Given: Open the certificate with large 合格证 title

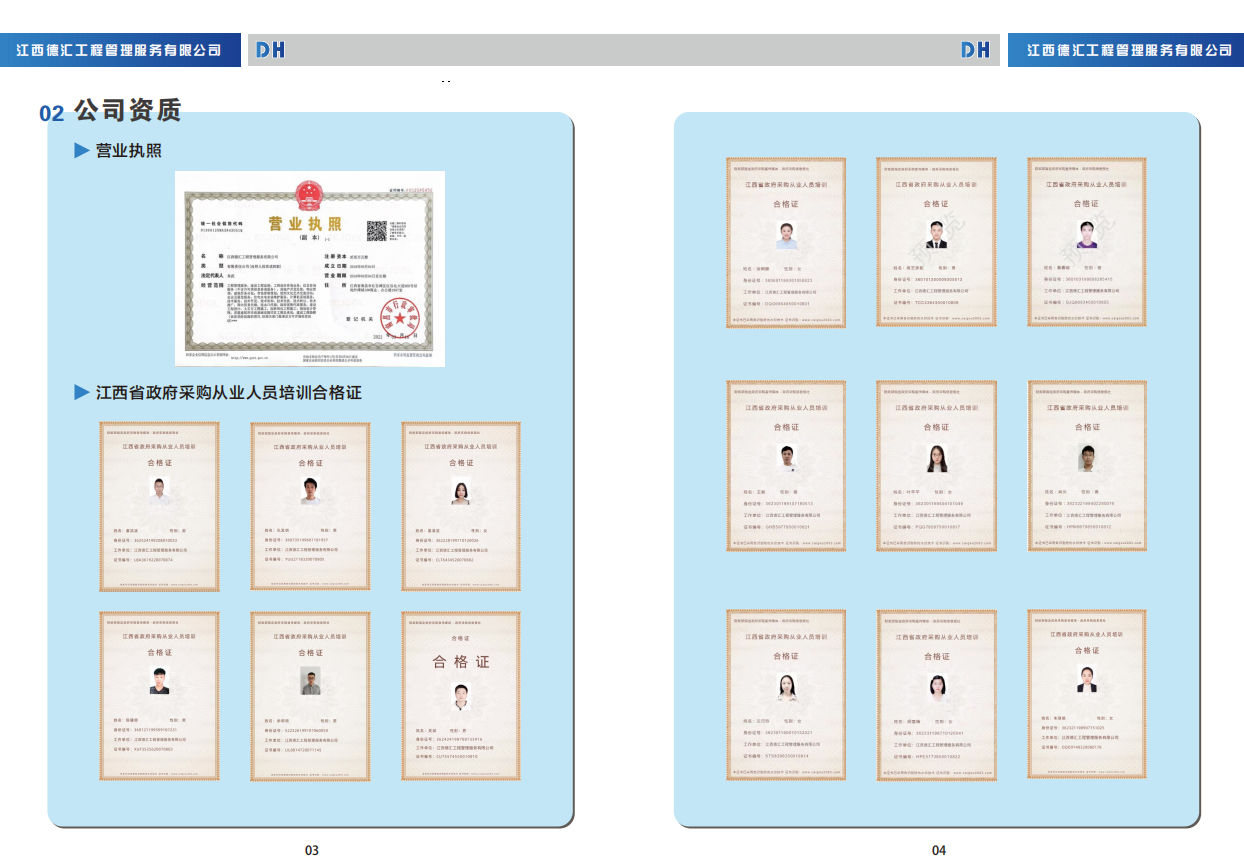Looking at the screenshot, I should pyautogui.click(x=461, y=696).
